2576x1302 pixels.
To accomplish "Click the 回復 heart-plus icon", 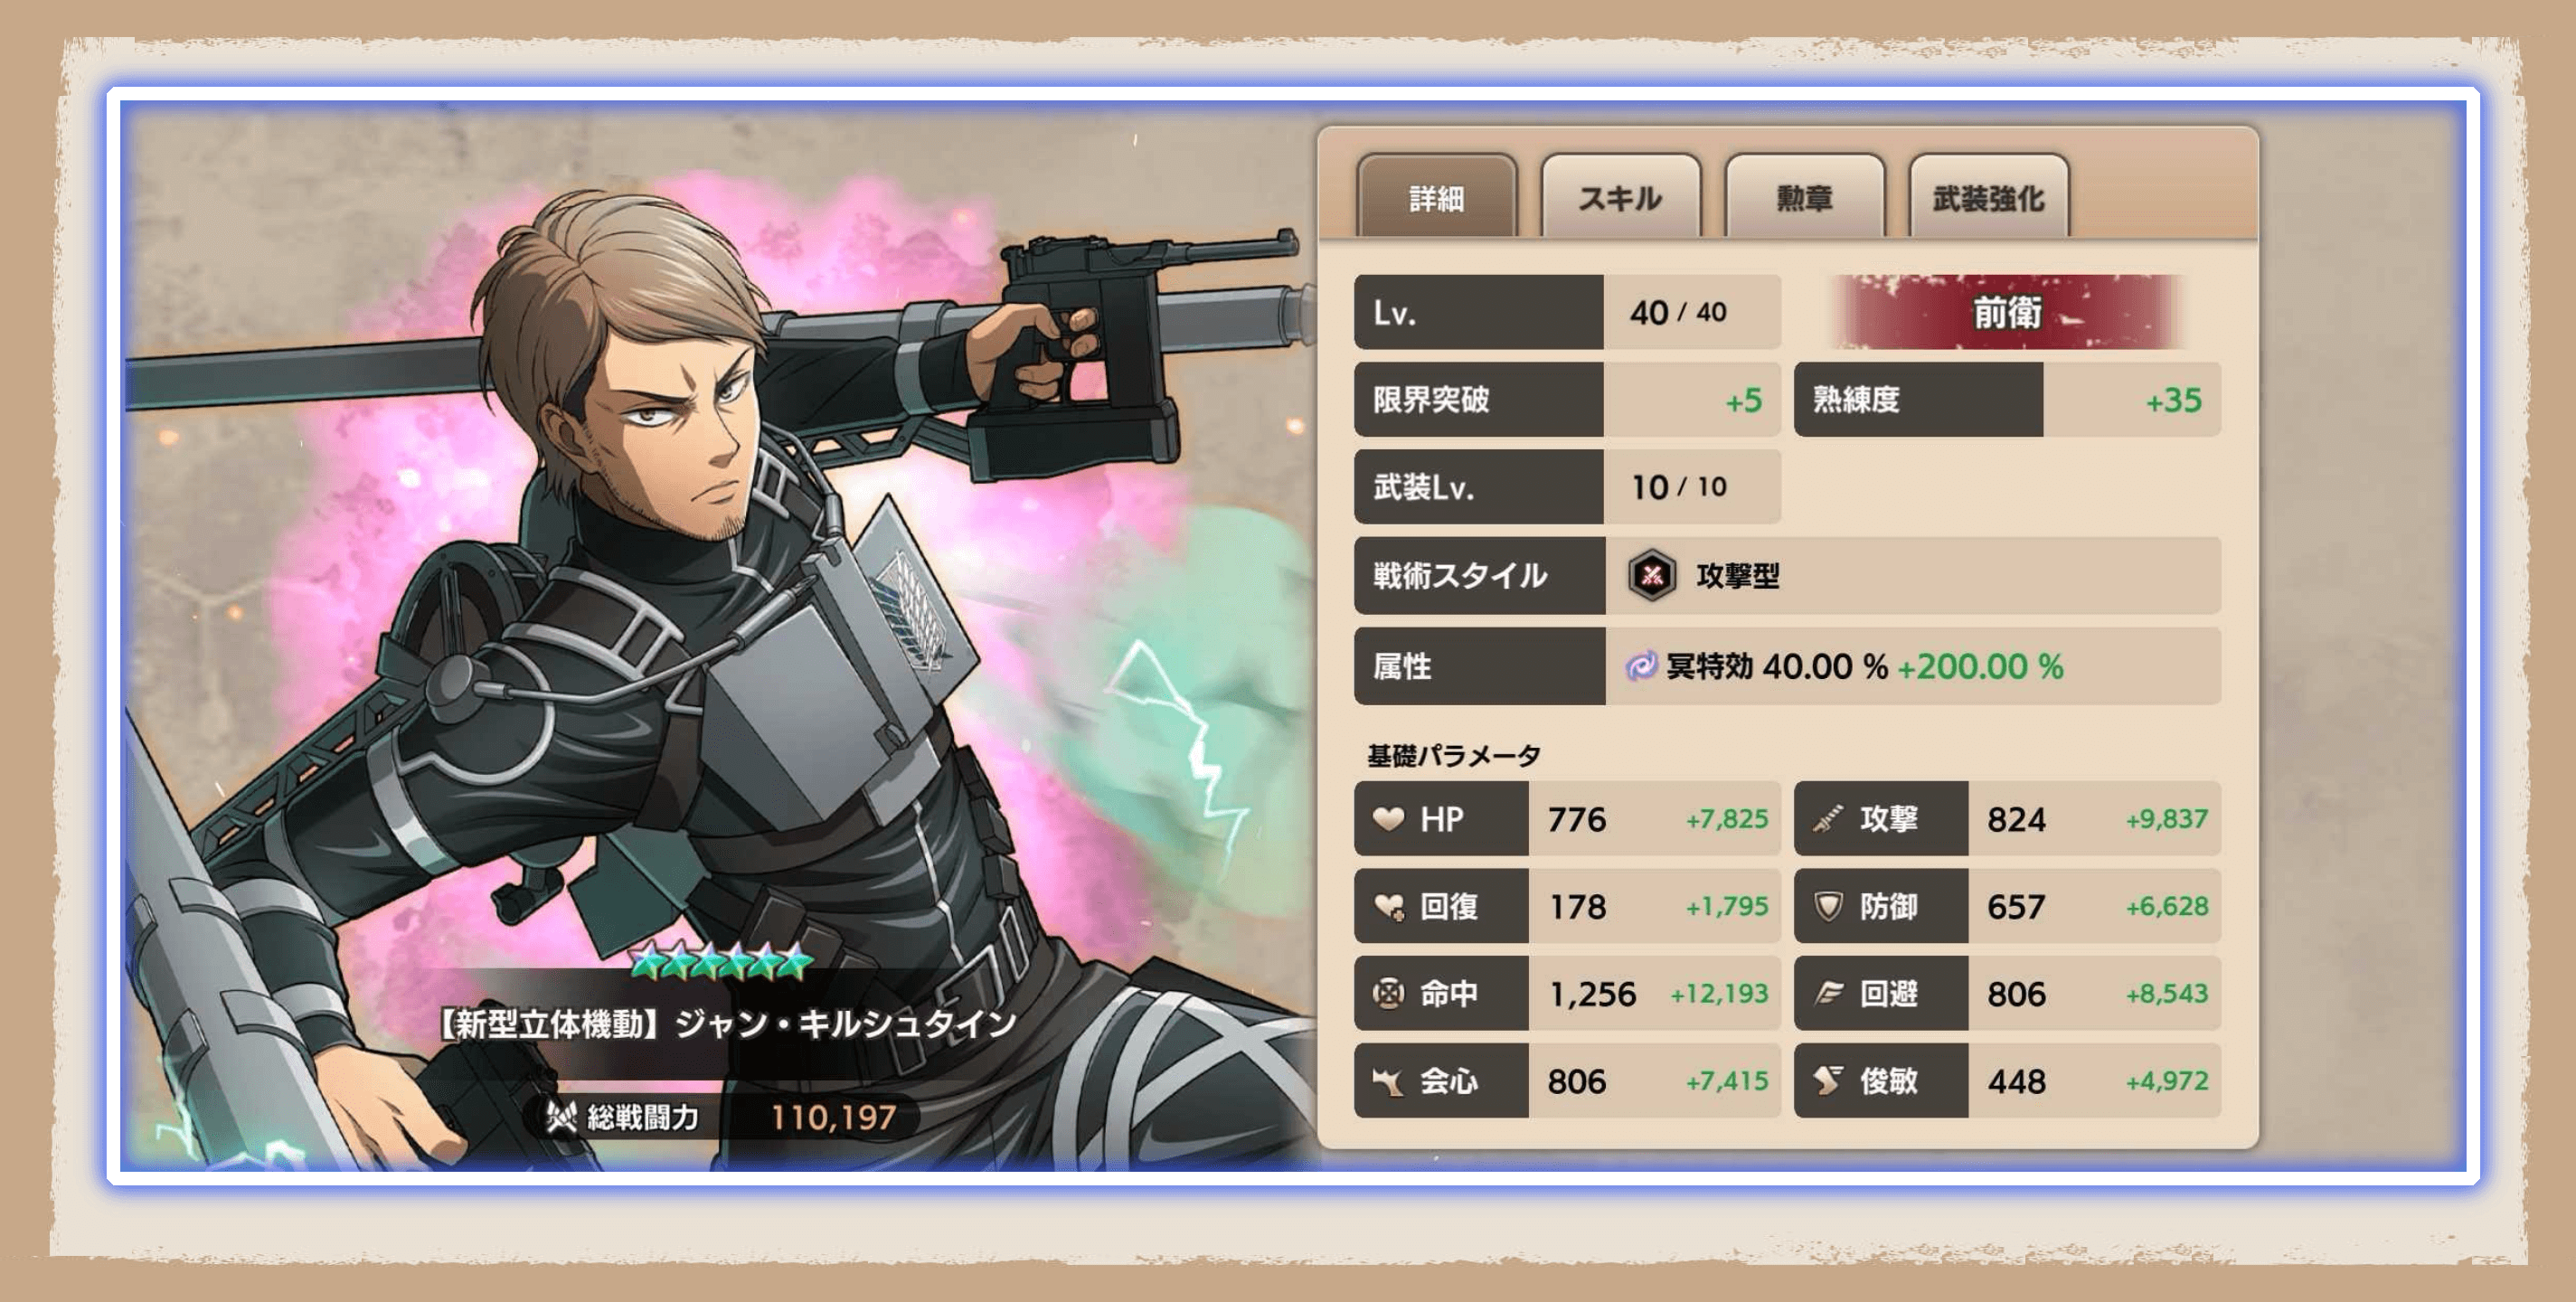I will (x=1388, y=907).
